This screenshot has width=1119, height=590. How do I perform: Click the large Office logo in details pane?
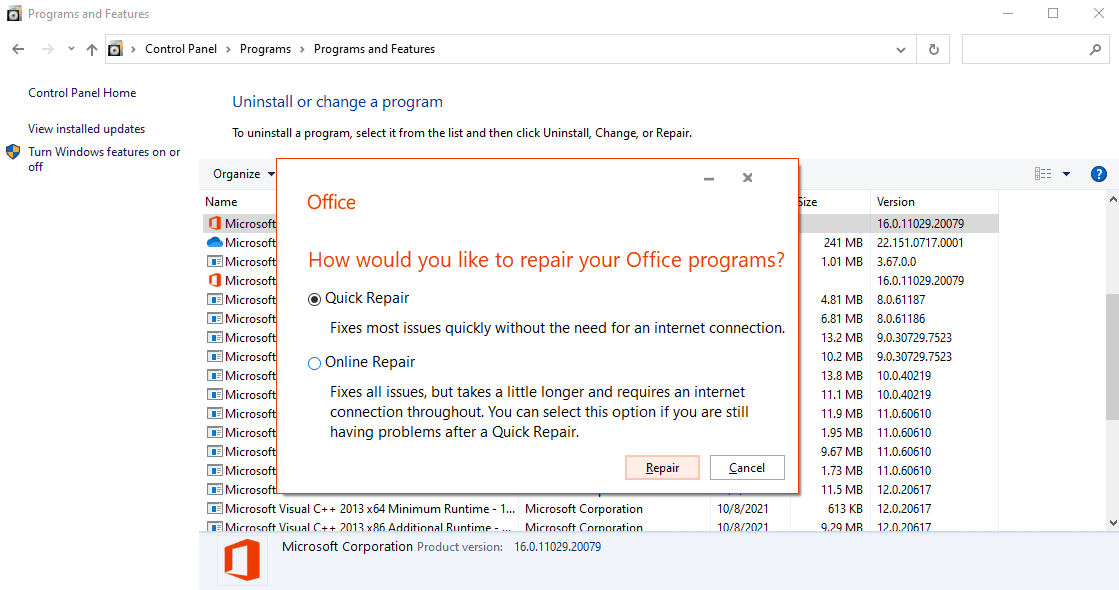[x=242, y=560]
